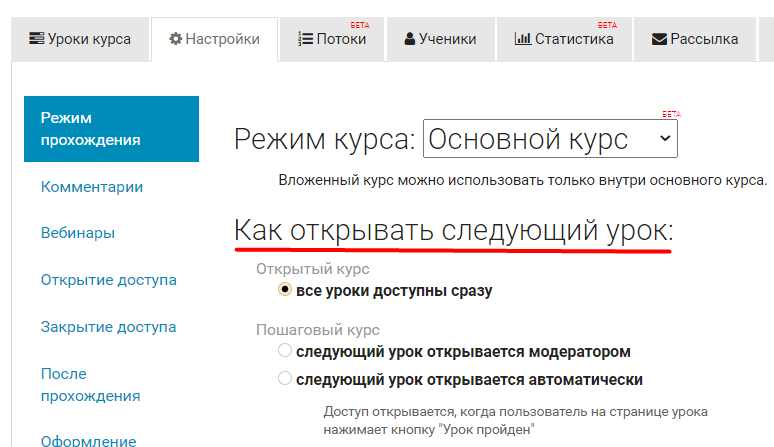The width and height of the screenshot is (774, 447).
Task: Open the Режим курса dropdown
Action: [x=550, y=139]
